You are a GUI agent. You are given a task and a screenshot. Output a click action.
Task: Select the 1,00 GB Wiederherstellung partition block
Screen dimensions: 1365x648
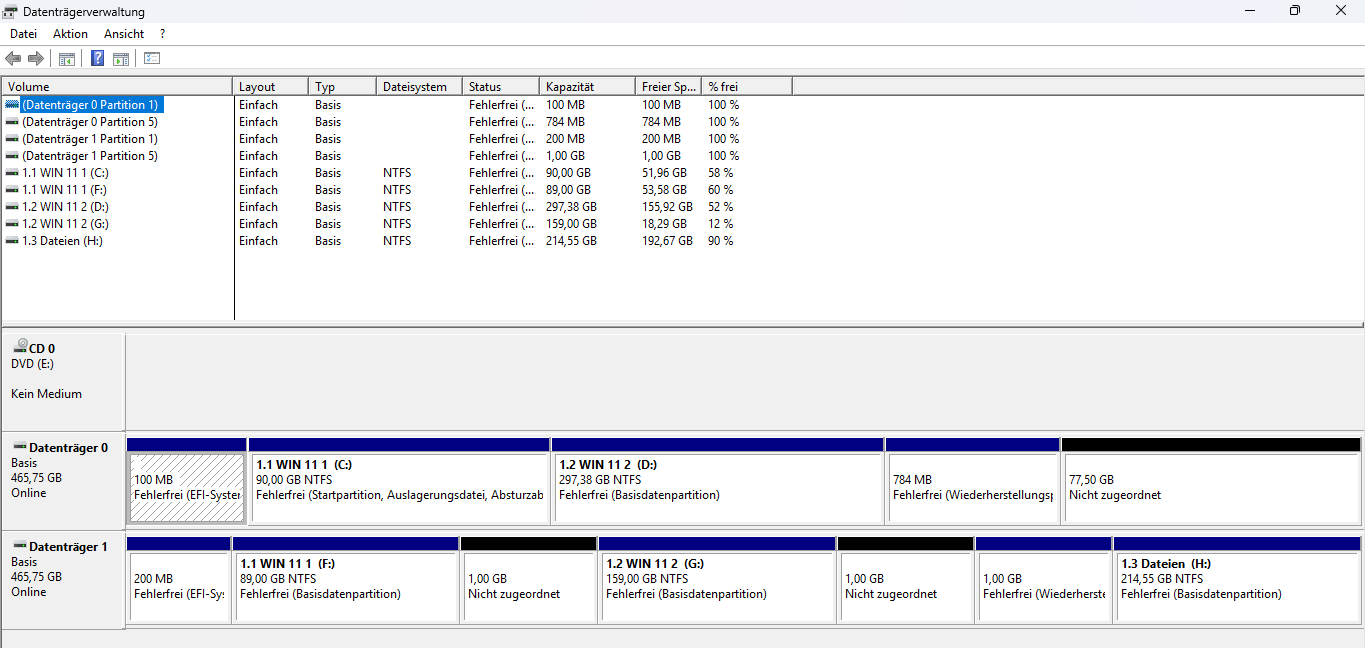click(1043, 580)
